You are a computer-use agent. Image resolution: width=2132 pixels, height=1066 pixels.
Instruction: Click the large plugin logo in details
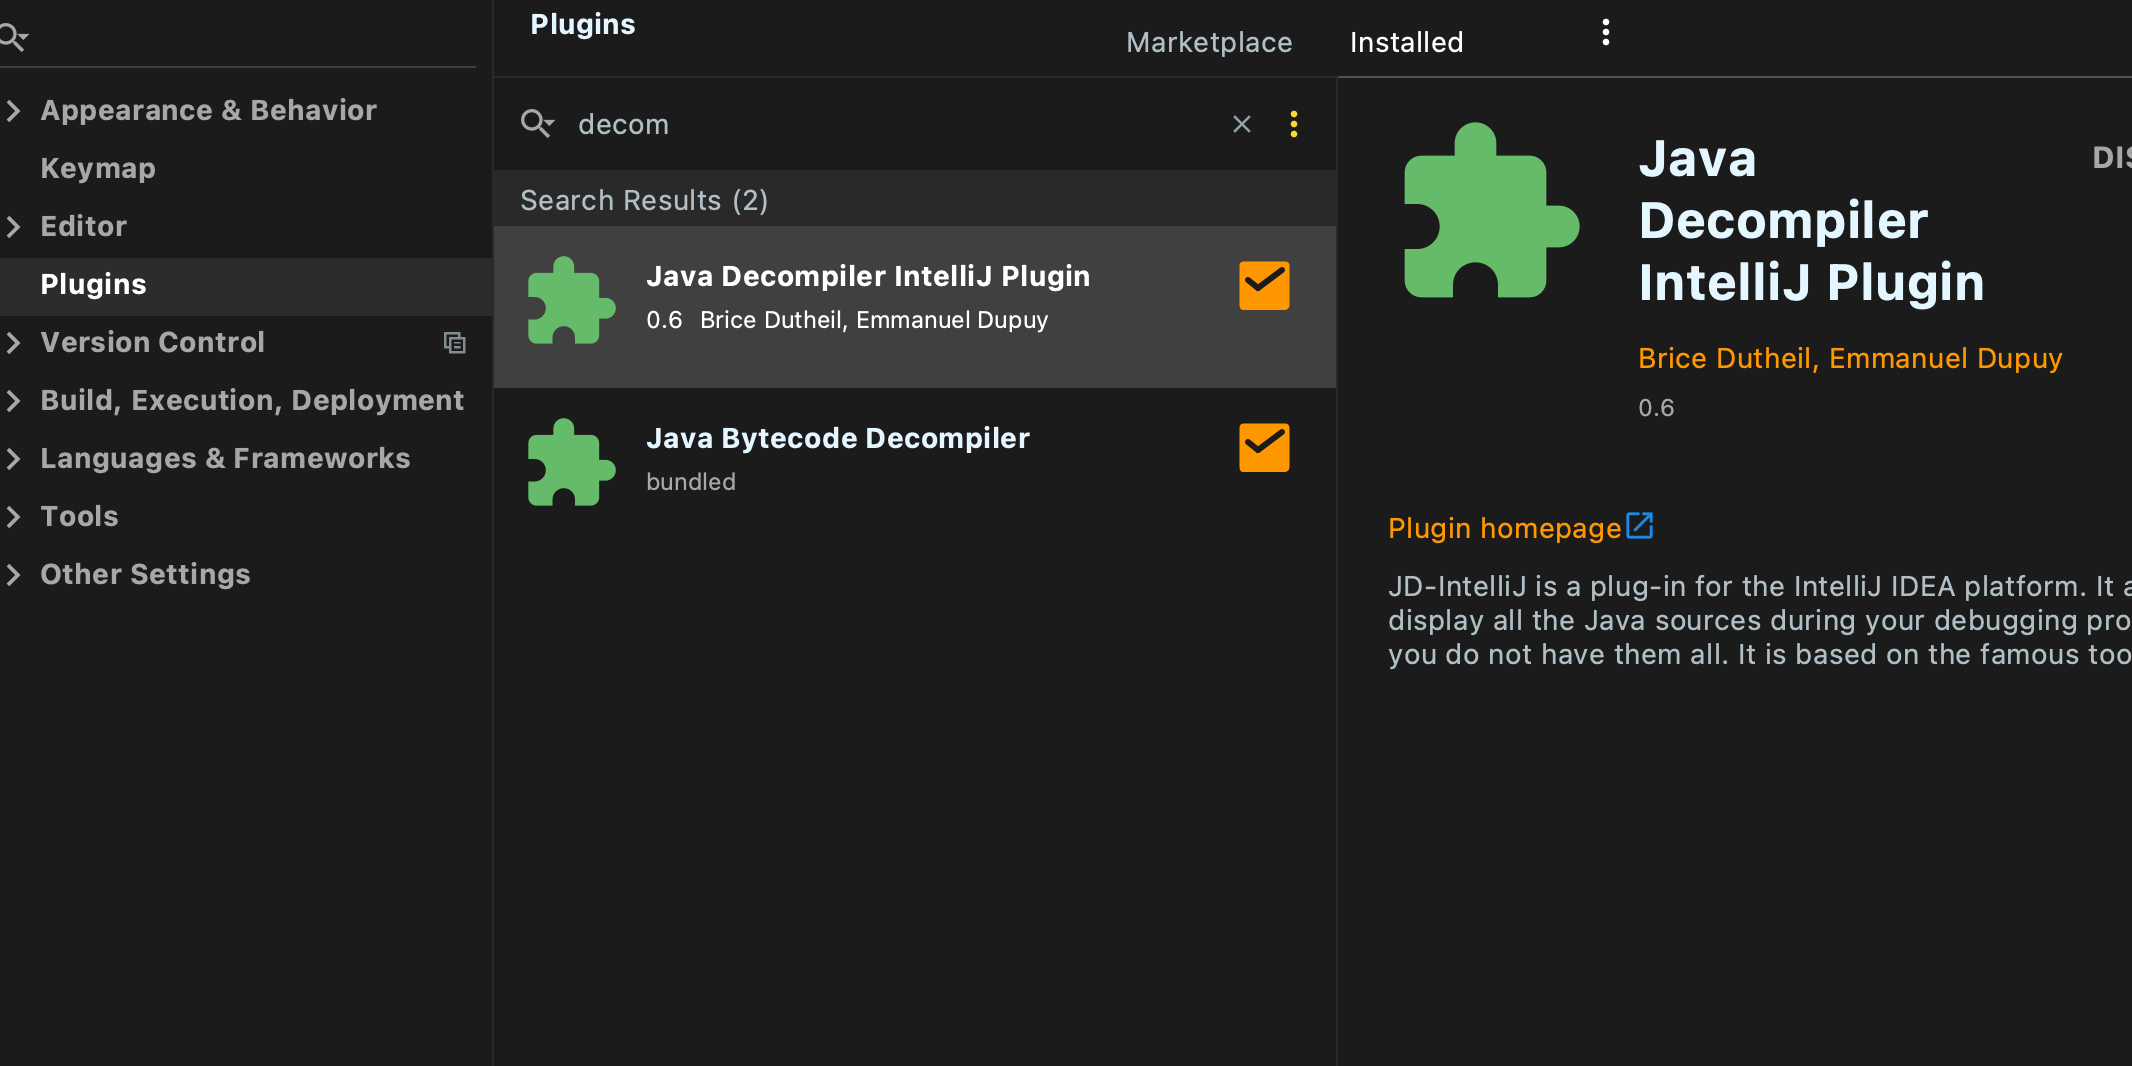tap(1491, 210)
